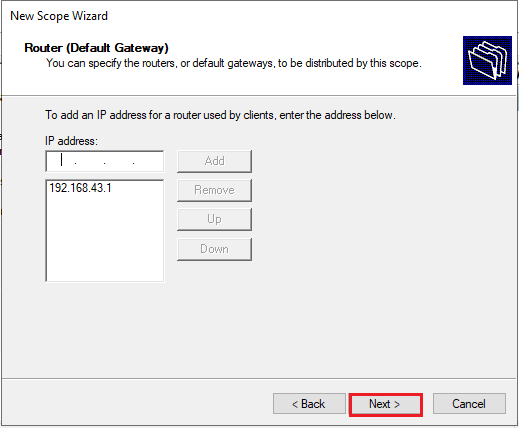Click the Add router address button
This screenshot has height=428, width=519.
[214, 161]
